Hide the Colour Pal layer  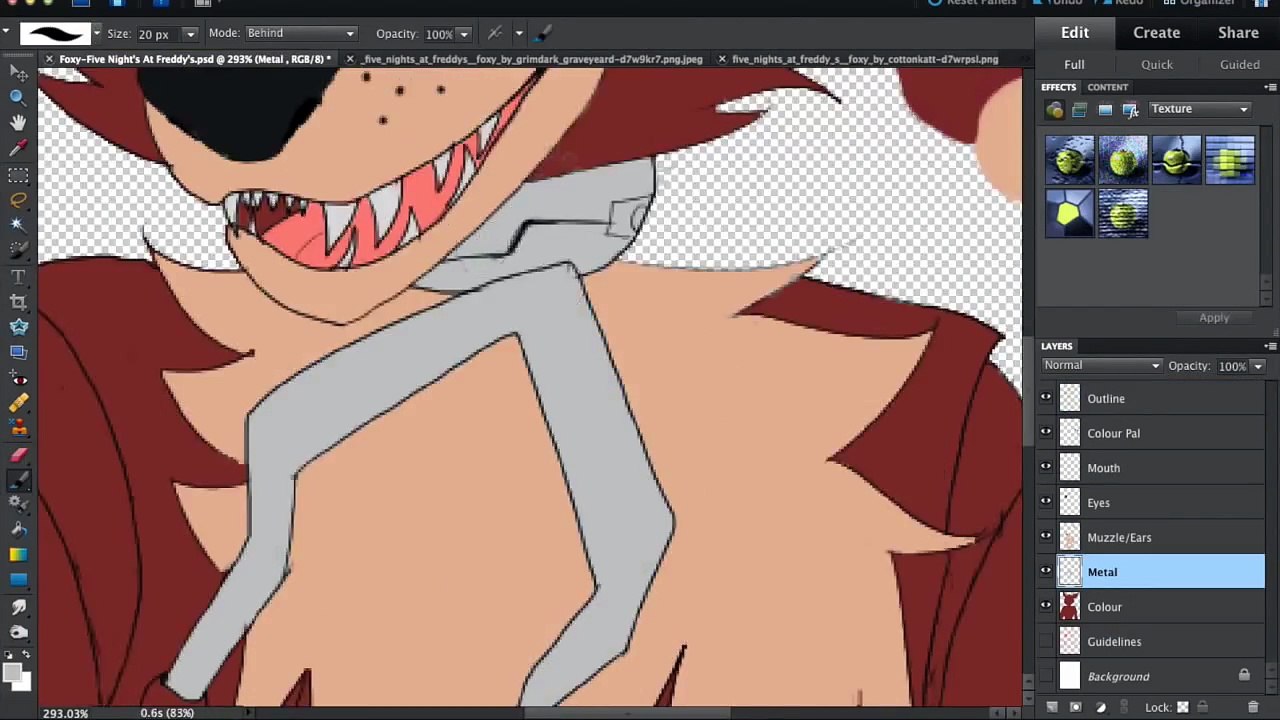click(1046, 433)
